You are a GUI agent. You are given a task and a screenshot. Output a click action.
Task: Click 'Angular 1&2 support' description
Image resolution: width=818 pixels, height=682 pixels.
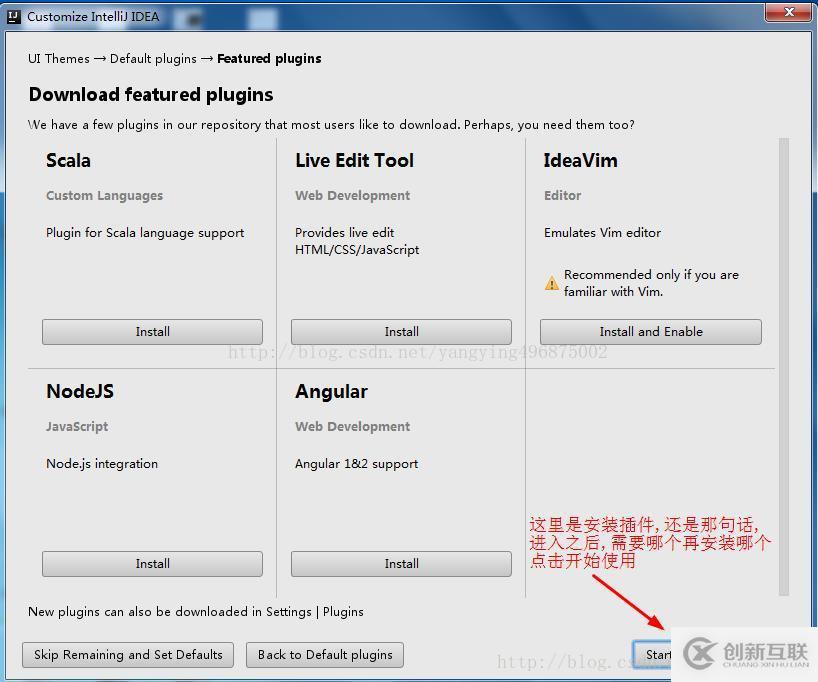356,464
